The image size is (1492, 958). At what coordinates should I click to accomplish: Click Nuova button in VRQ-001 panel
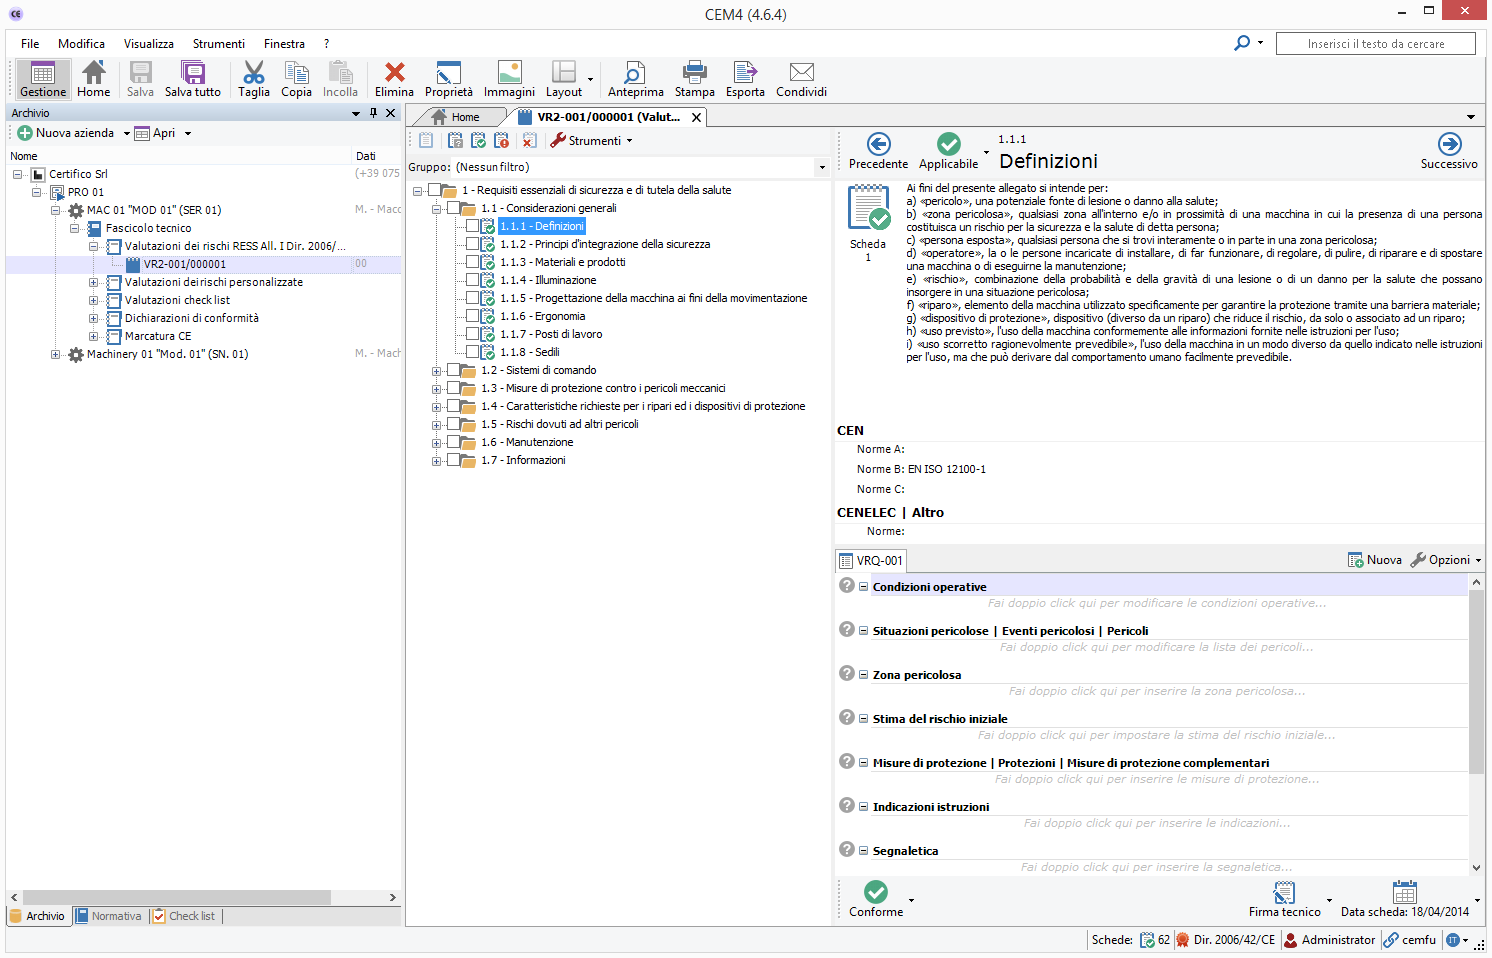pyautogui.click(x=1375, y=560)
